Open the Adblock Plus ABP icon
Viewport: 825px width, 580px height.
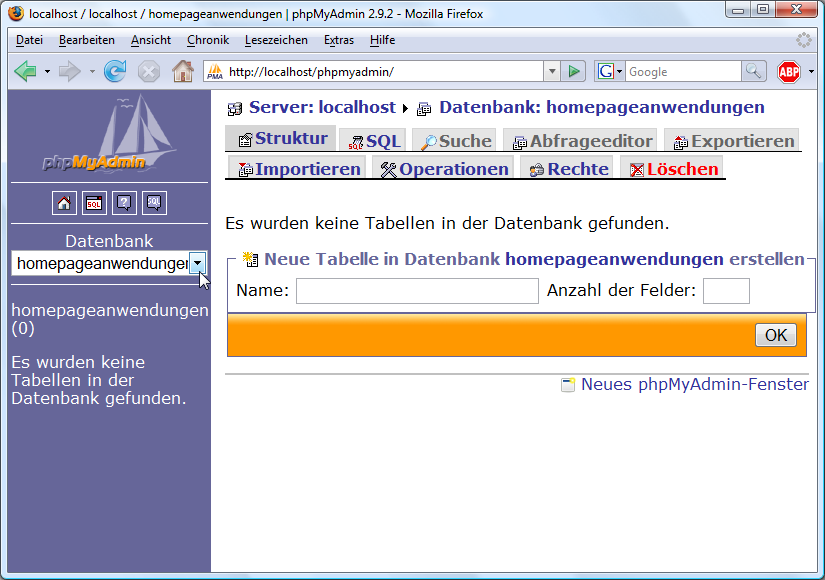point(789,72)
